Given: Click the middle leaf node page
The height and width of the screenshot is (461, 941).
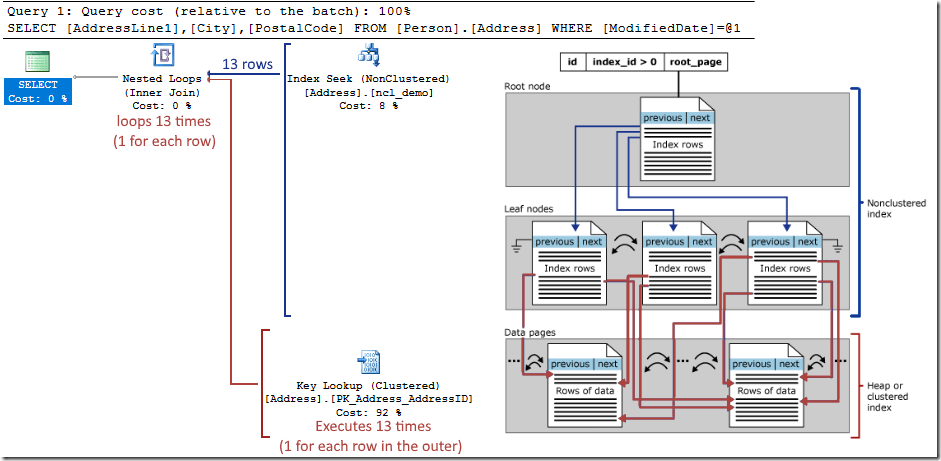Looking at the screenshot, I should (678, 262).
